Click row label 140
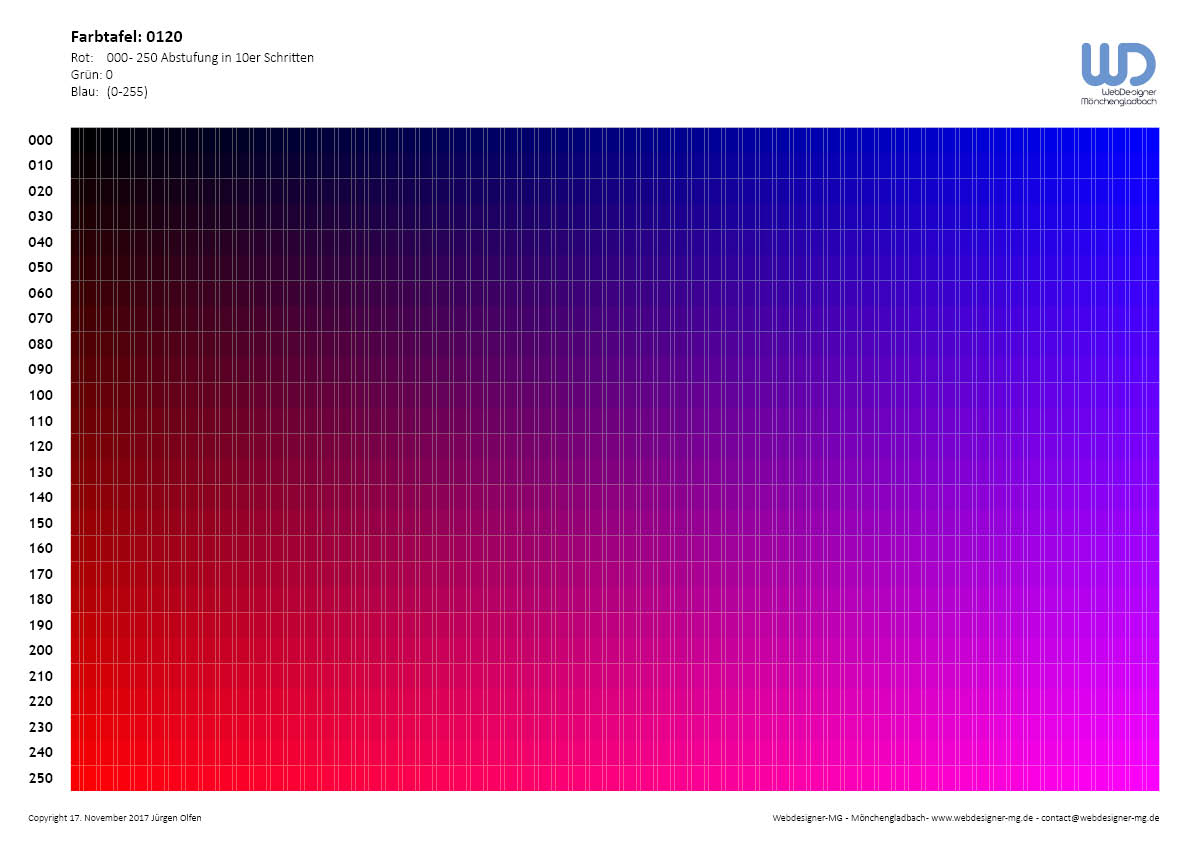 (41, 497)
